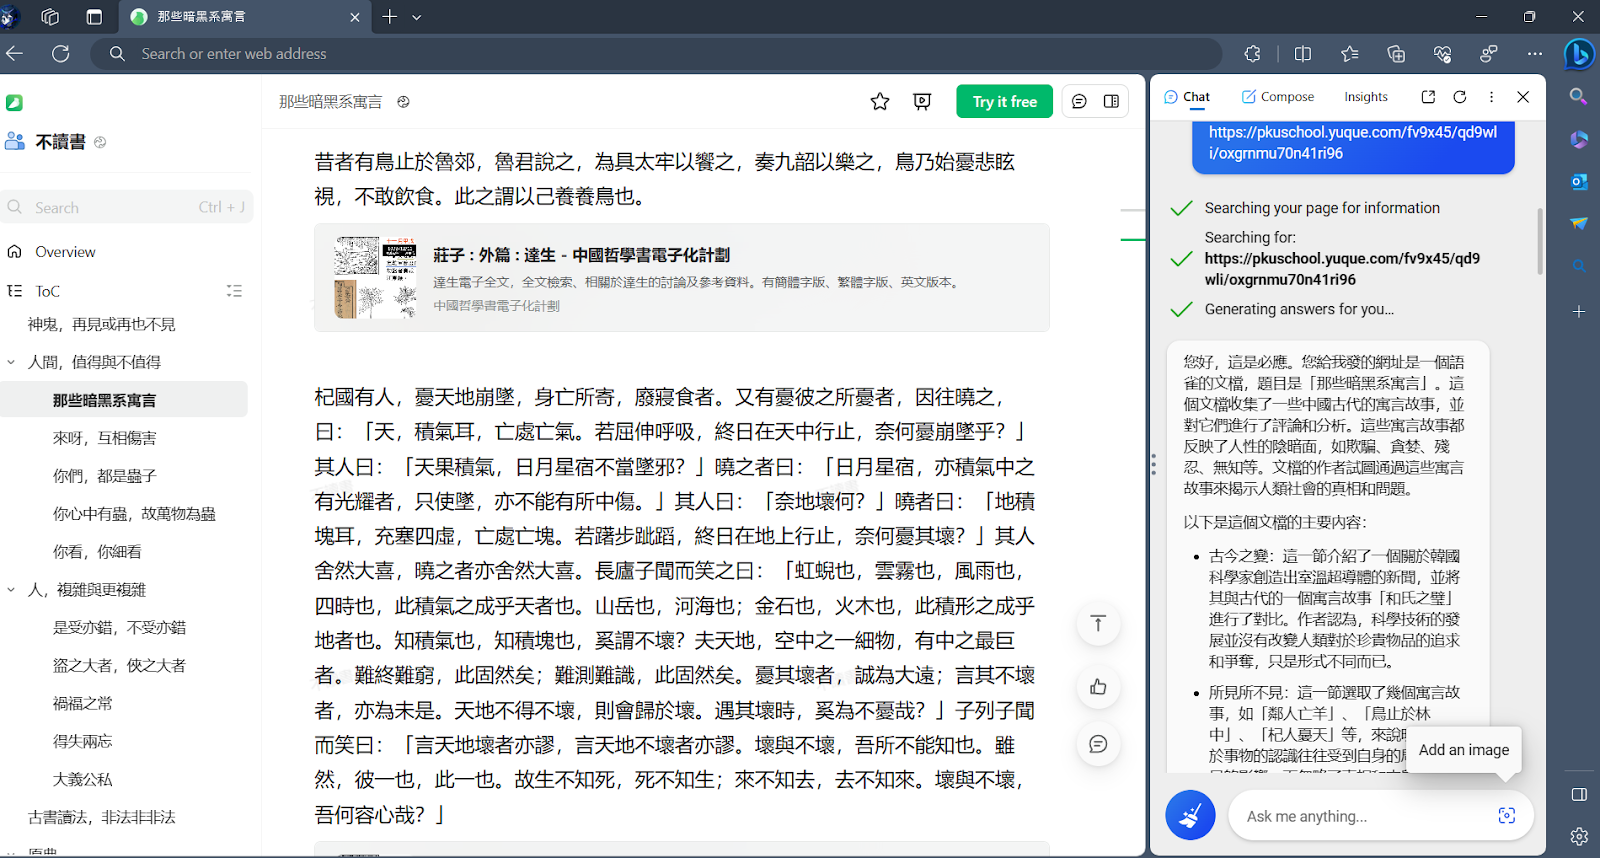The width and height of the screenshot is (1600, 858).
Task: Click the thumbs-up like button
Action: (1098, 687)
